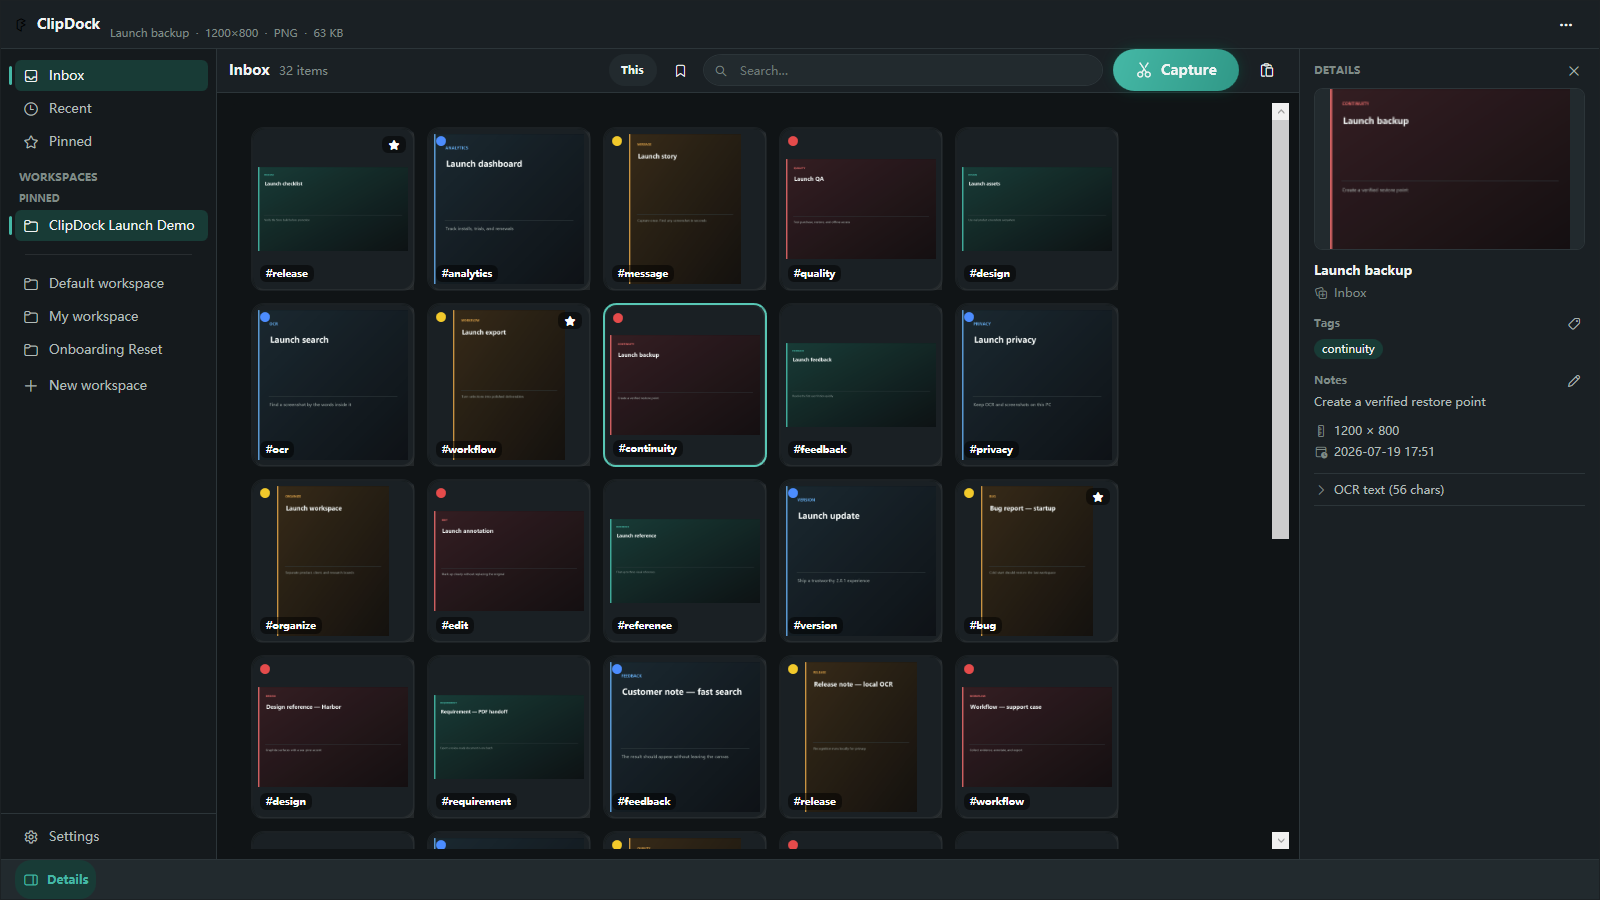Select the Launch annotation card

click(509, 561)
